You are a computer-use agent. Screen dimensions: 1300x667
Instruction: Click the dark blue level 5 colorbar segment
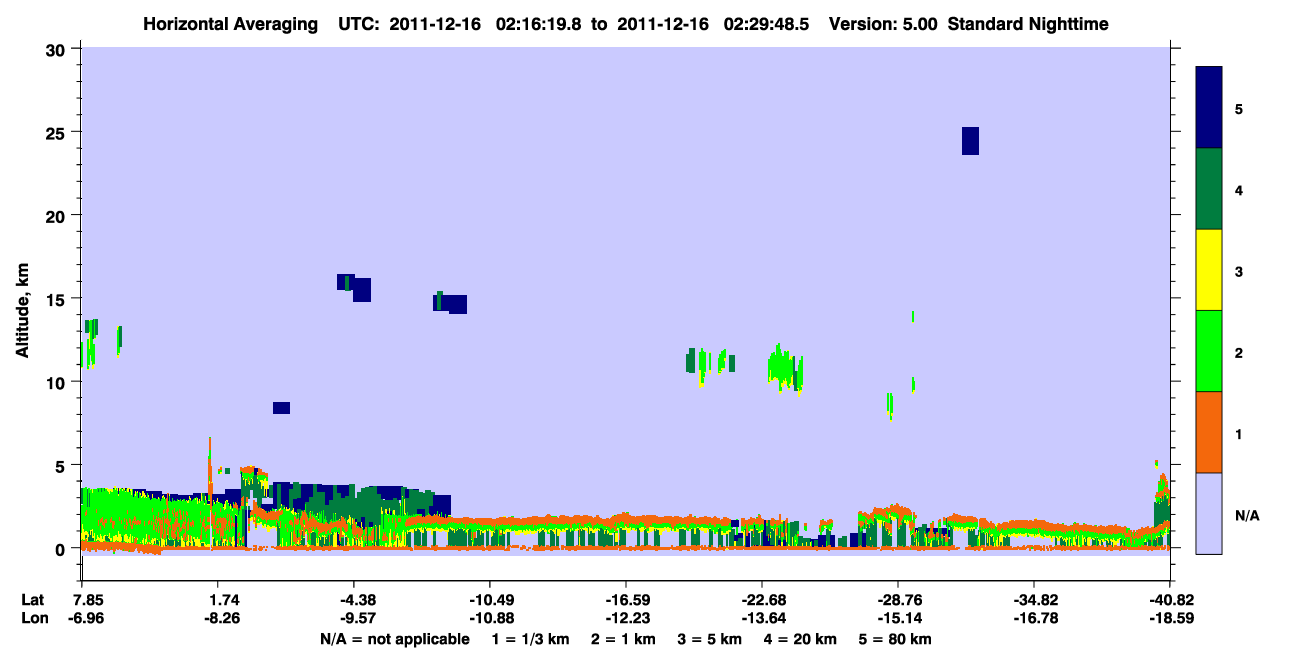tap(1209, 108)
